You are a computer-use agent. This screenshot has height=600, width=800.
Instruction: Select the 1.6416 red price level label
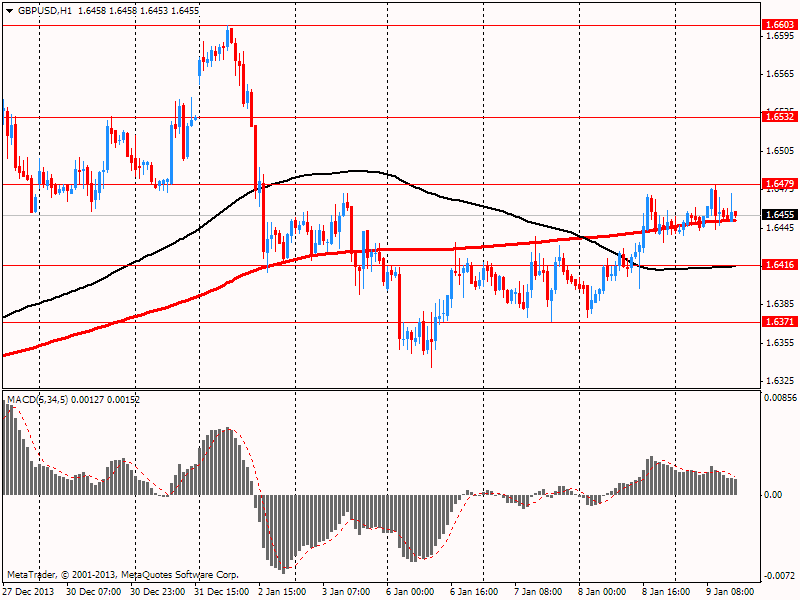pos(780,264)
